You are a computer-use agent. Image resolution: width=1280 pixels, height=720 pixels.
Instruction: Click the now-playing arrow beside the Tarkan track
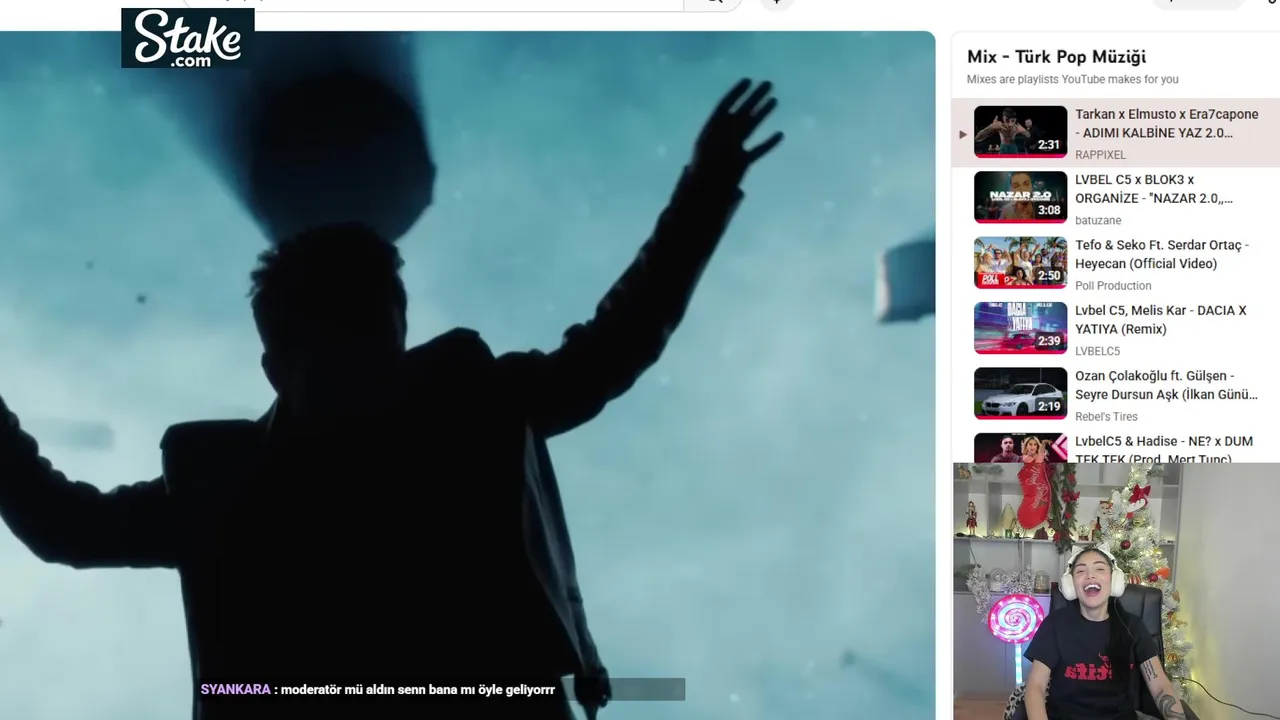pos(963,134)
